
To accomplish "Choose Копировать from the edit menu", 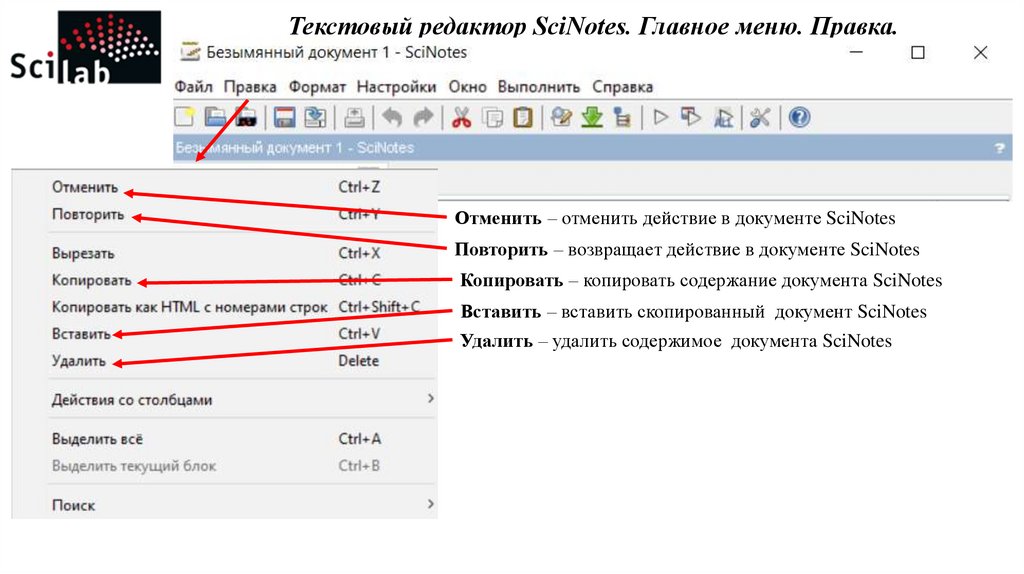I will [224, 280].
